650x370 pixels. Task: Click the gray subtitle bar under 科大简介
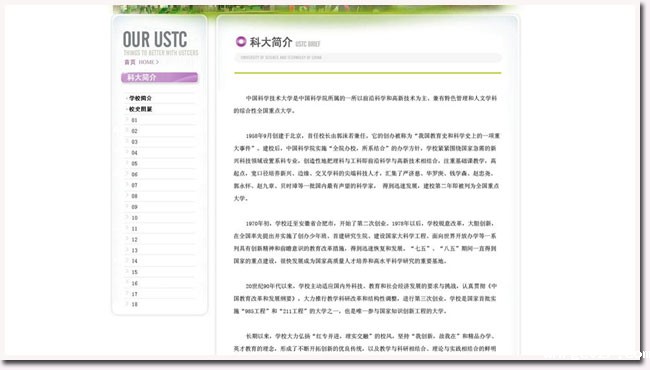coord(368,58)
